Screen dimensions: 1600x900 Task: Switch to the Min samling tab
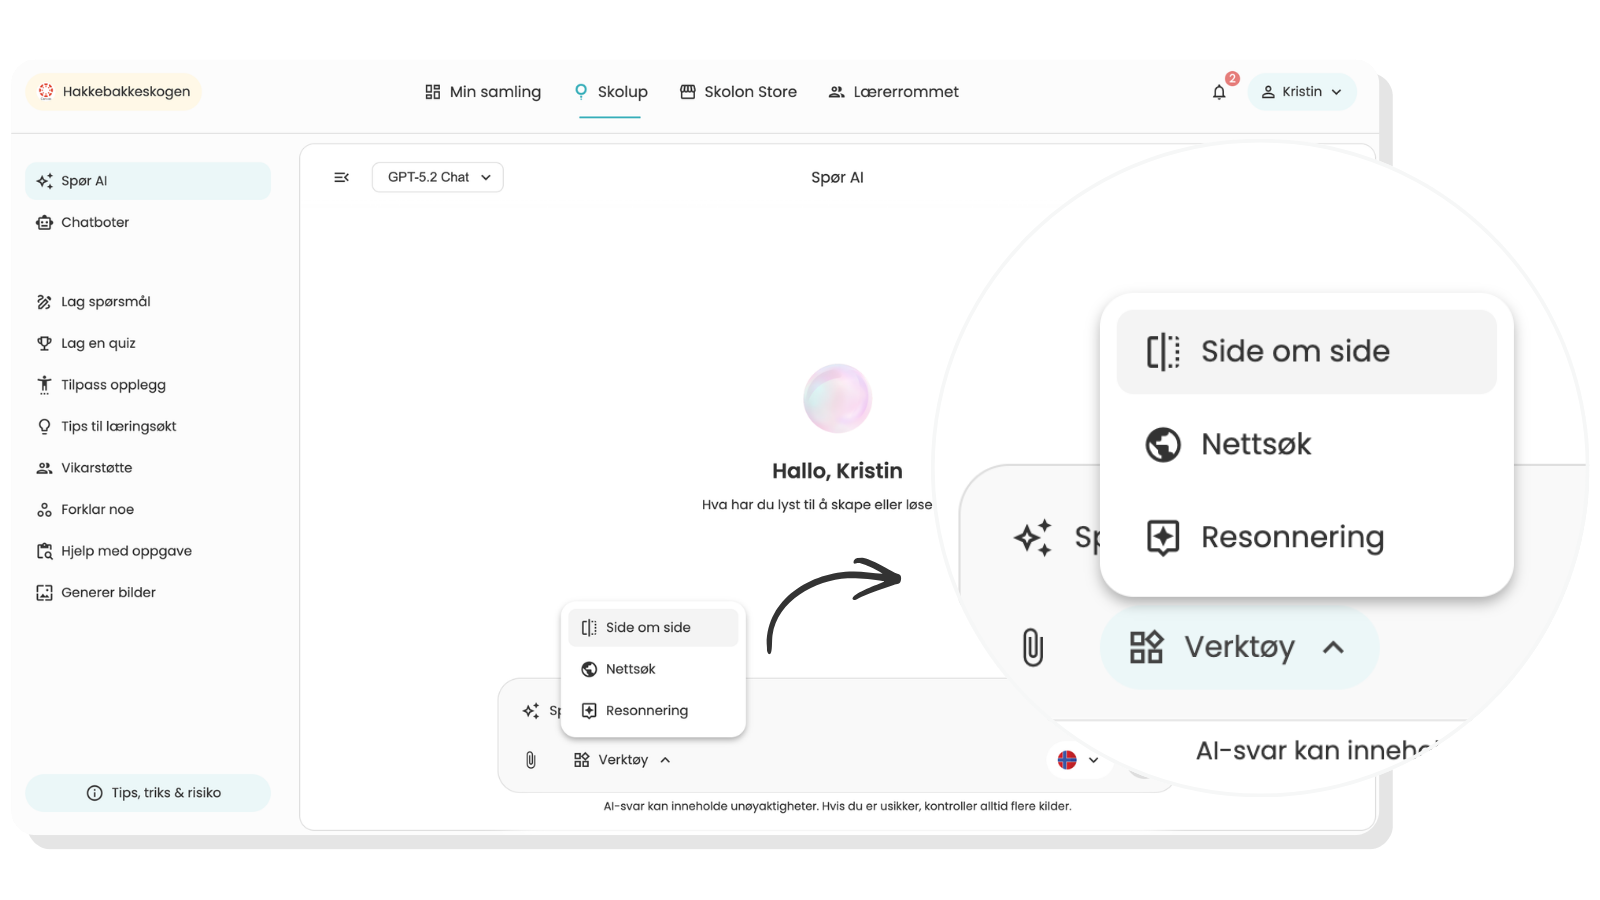pyautogui.click(x=483, y=92)
